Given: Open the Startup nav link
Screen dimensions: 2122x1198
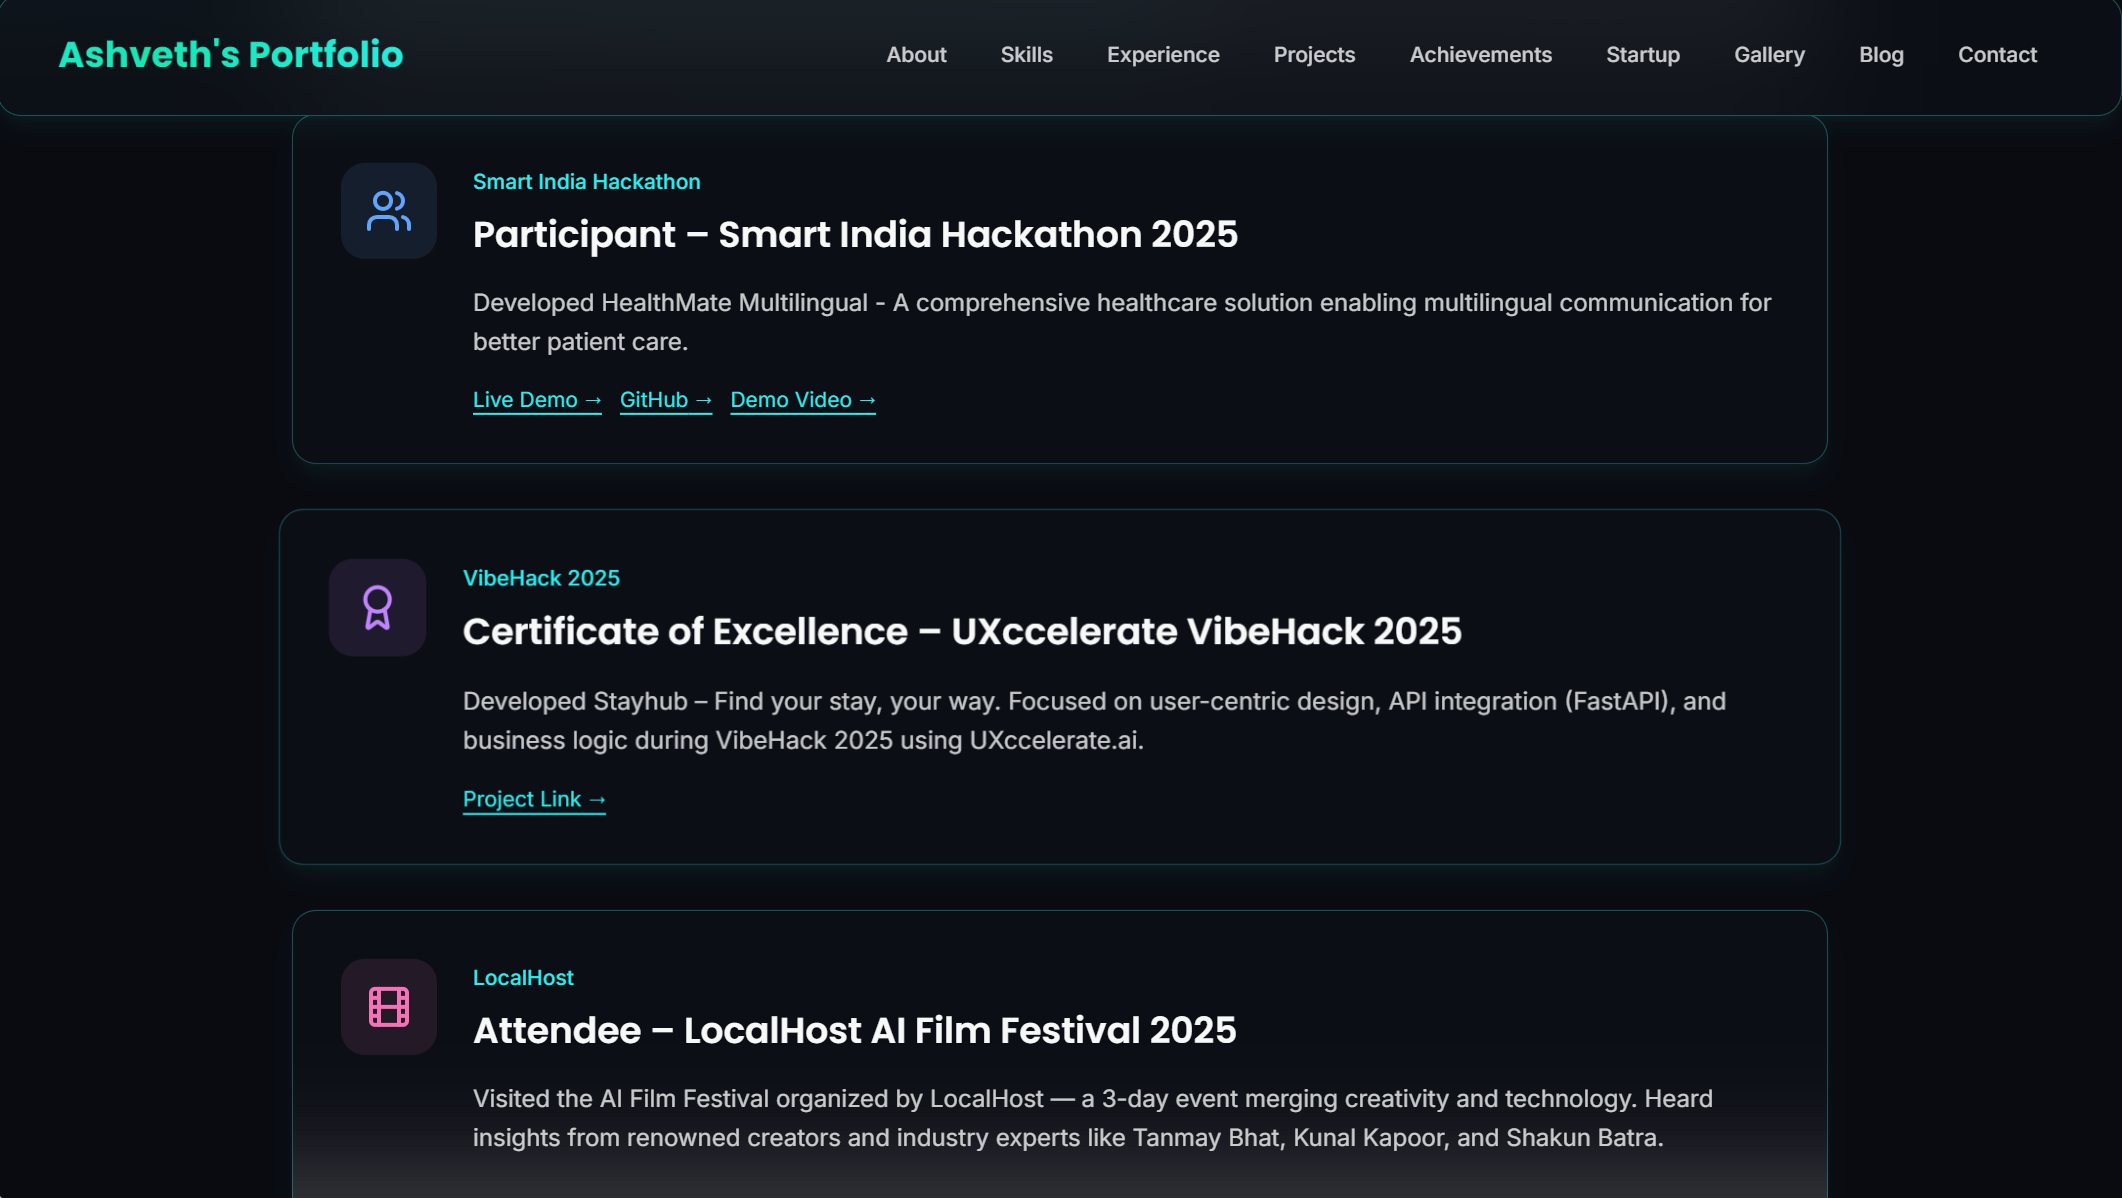Looking at the screenshot, I should tap(1642, 55).
